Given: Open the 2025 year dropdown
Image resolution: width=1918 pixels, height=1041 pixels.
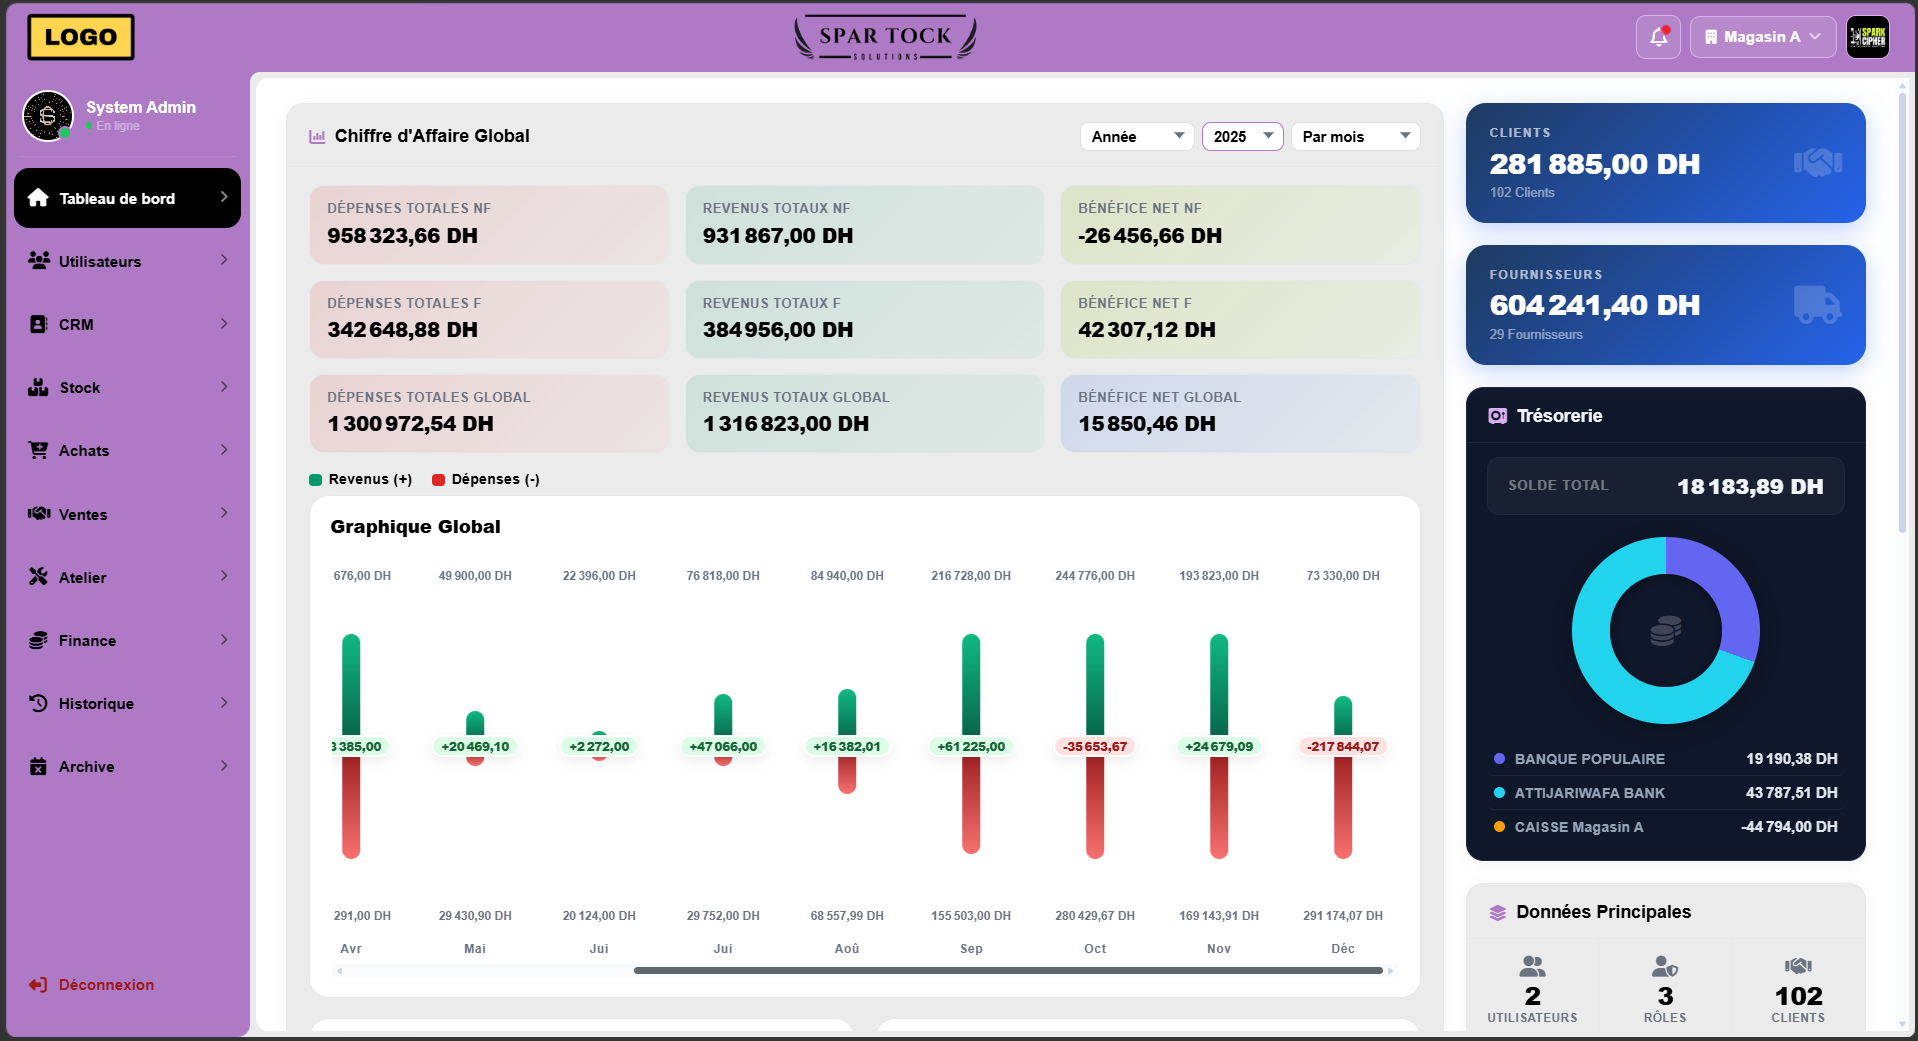Looking at the screenshot, I should [x=1242, y=136].
